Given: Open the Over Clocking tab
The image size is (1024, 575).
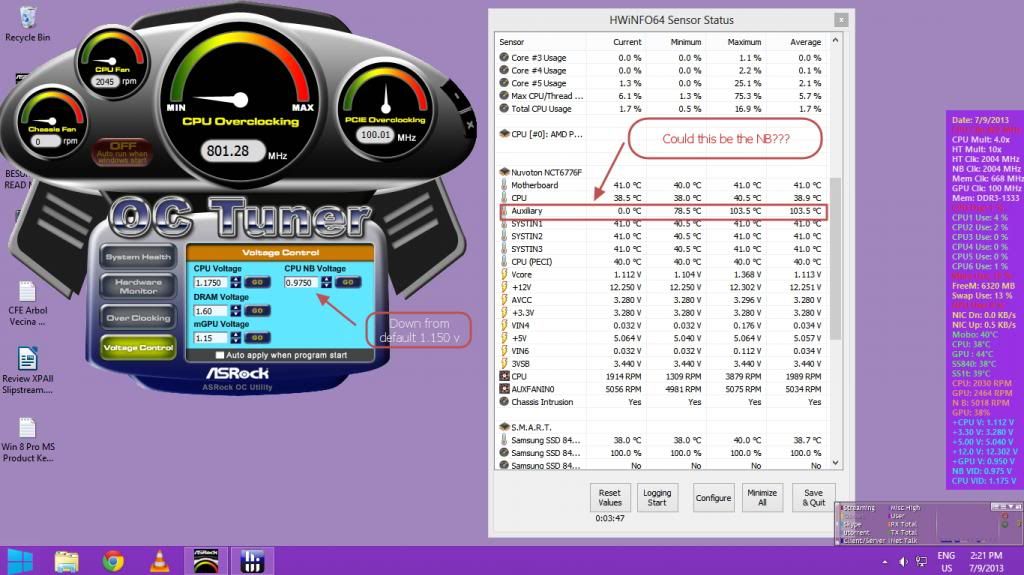Looking at the screenshot, I should 138,318.
